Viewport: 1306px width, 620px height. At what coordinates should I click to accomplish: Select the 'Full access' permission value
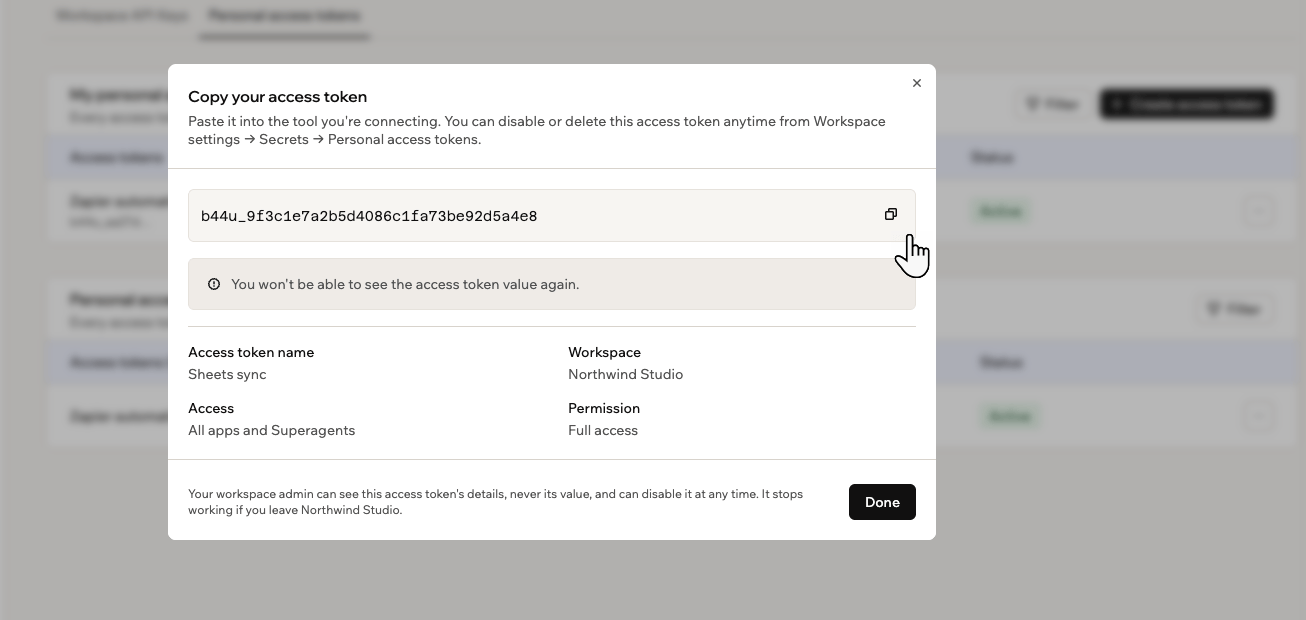point(603,430)
